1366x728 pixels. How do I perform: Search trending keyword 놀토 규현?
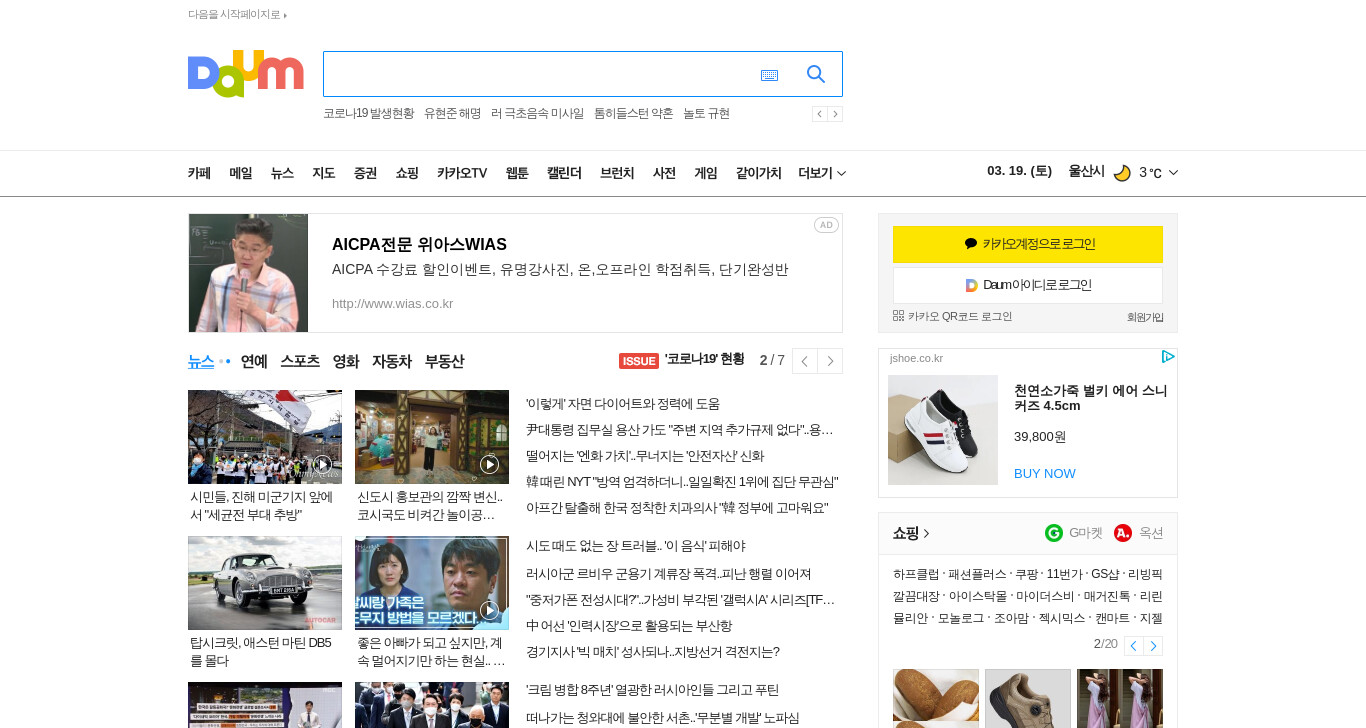(706, 114)
